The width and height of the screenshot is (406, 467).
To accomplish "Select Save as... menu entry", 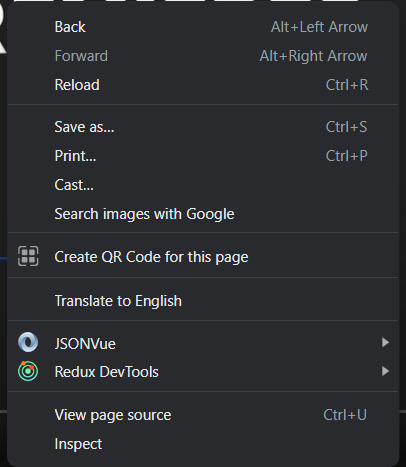I will pos(203,127).
